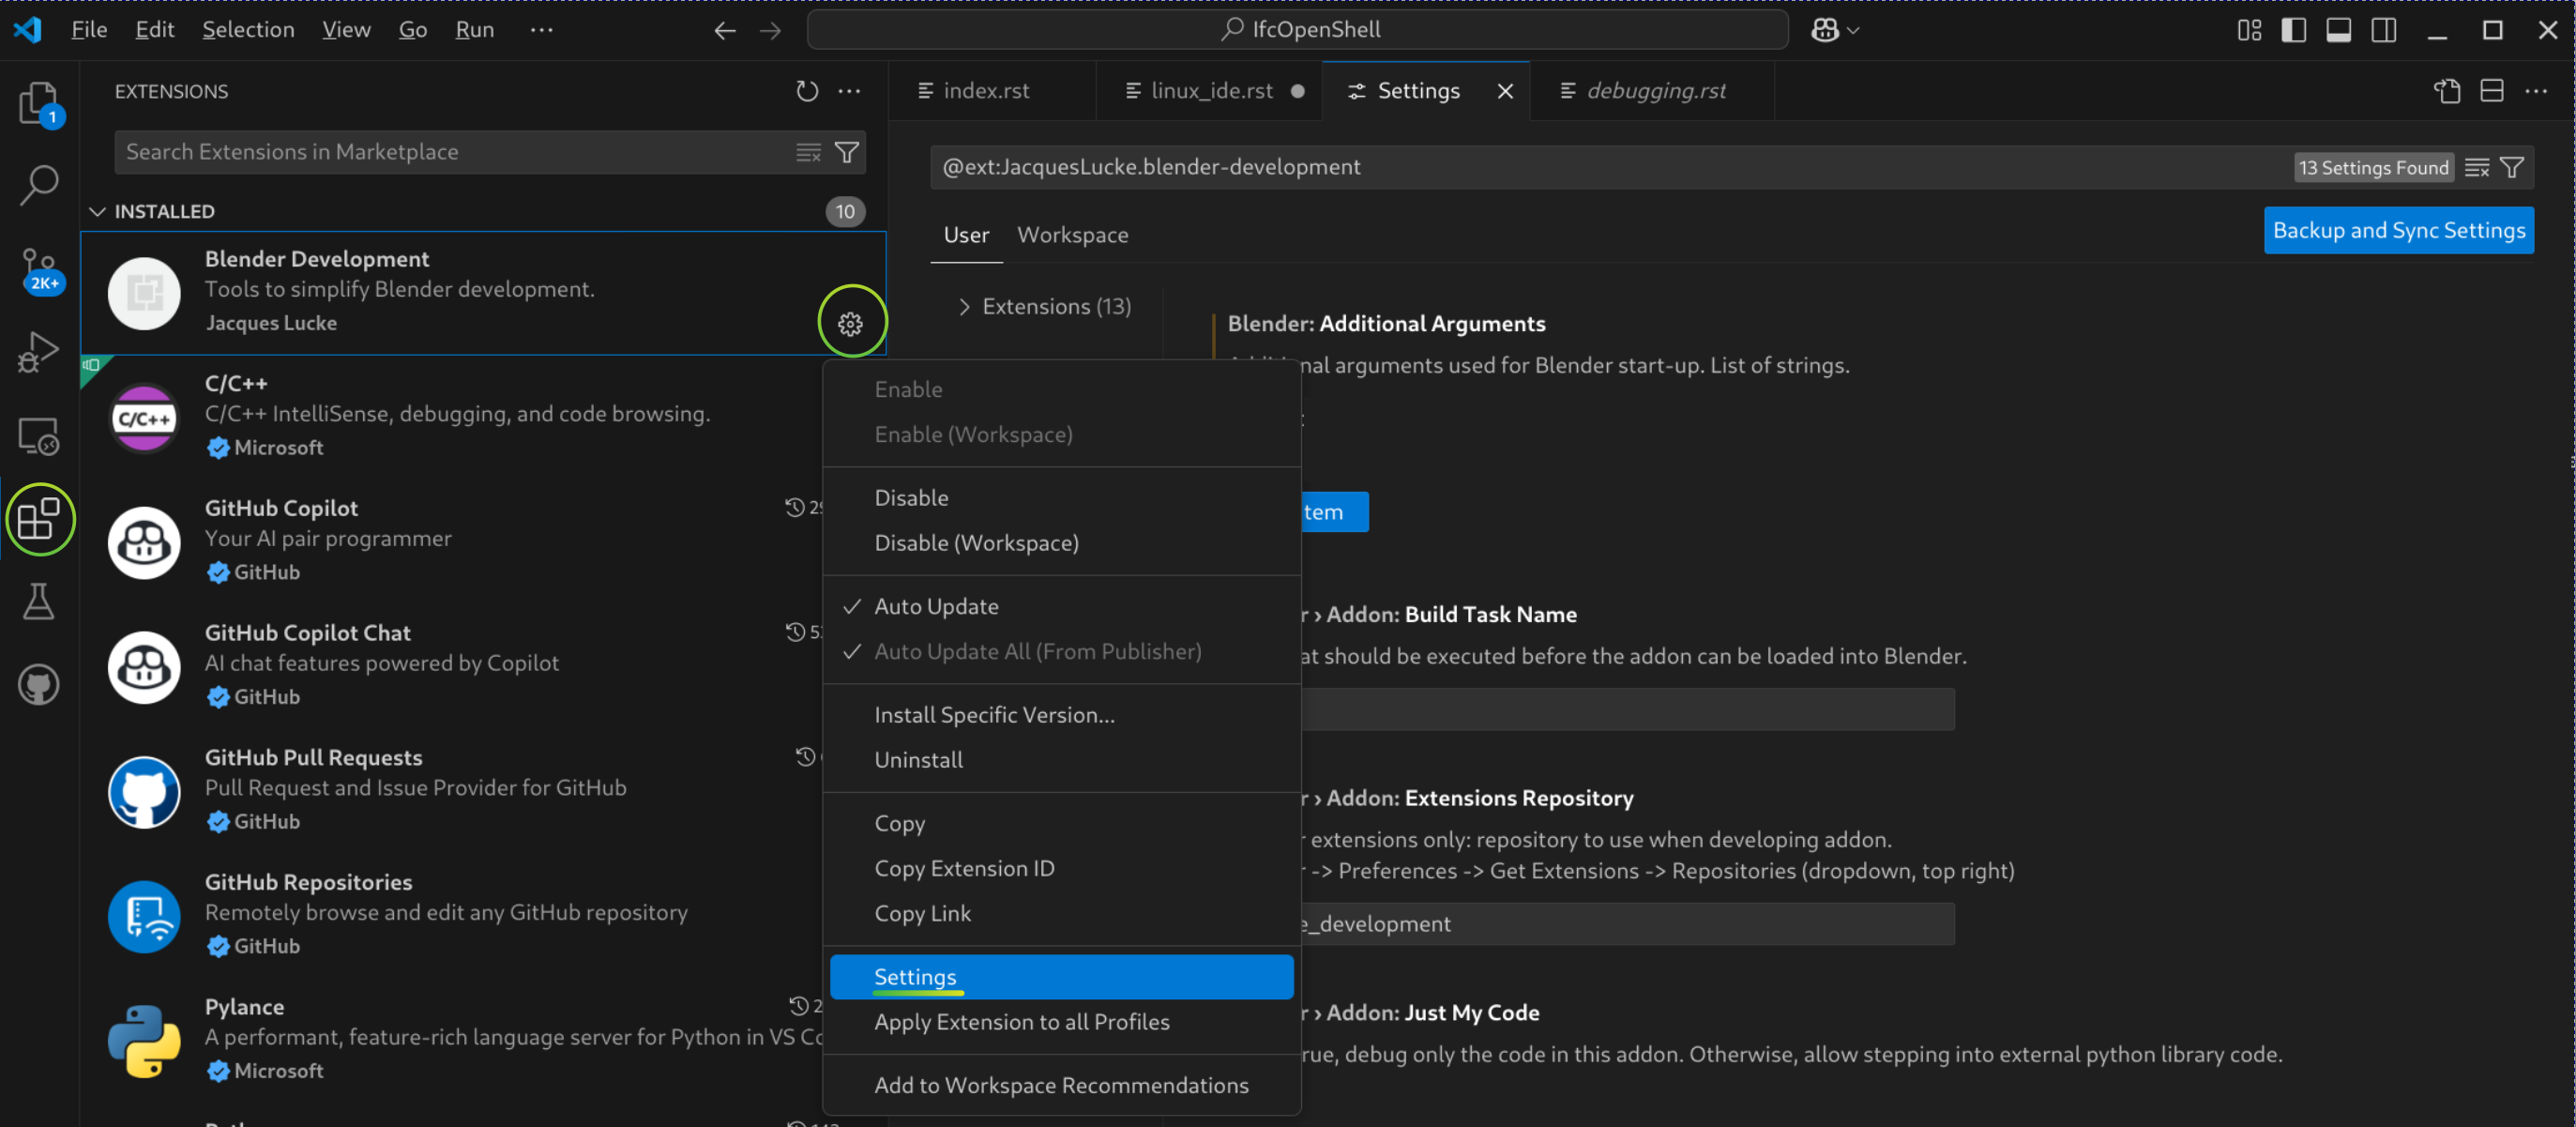2576x1127 pixels.
Task: Choose Disable (Workspace) in context menu
Action: click(1061, 542)
